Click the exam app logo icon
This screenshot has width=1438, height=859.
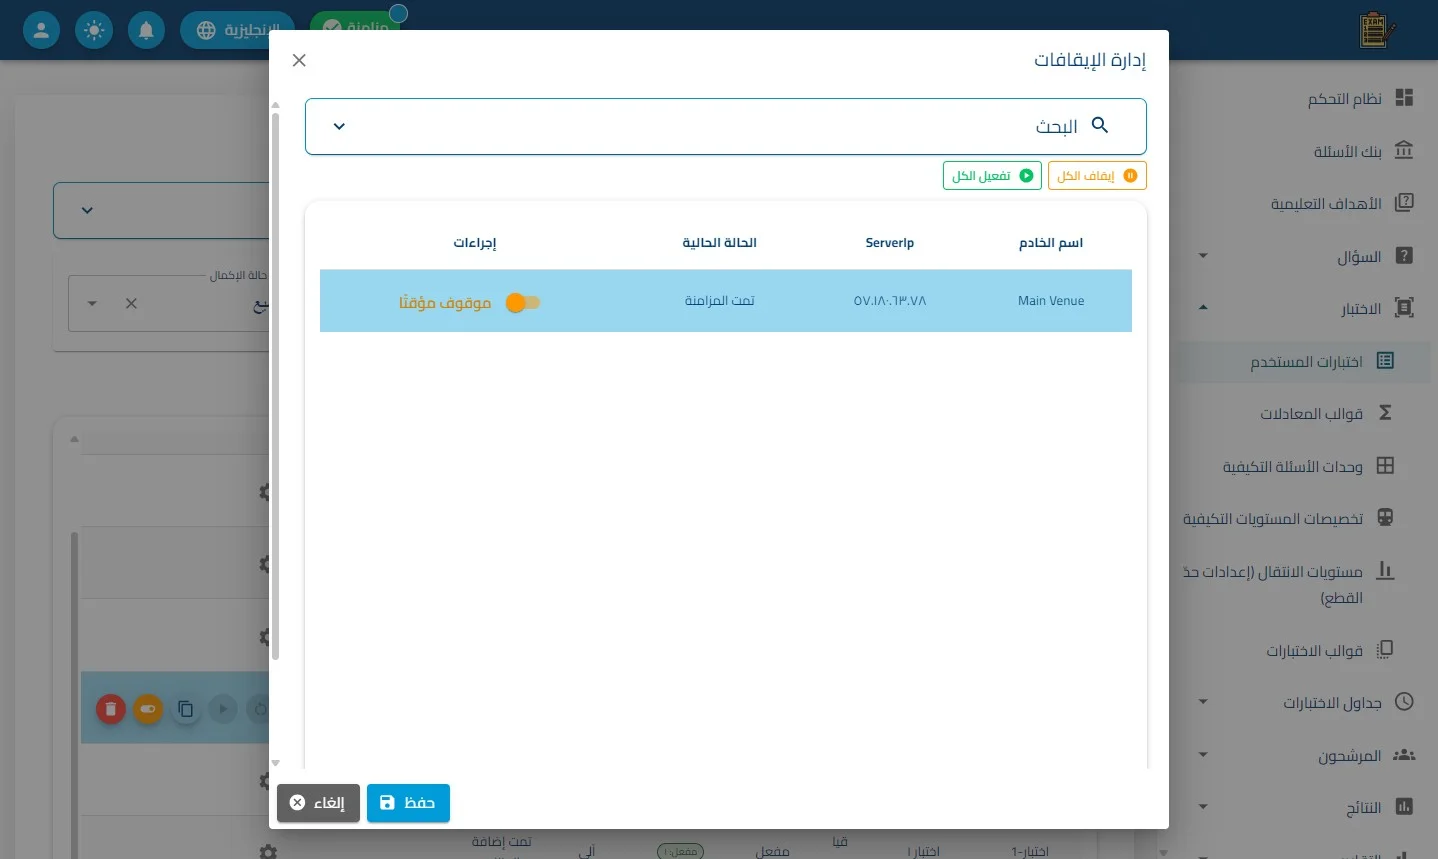coord(1377,30)
